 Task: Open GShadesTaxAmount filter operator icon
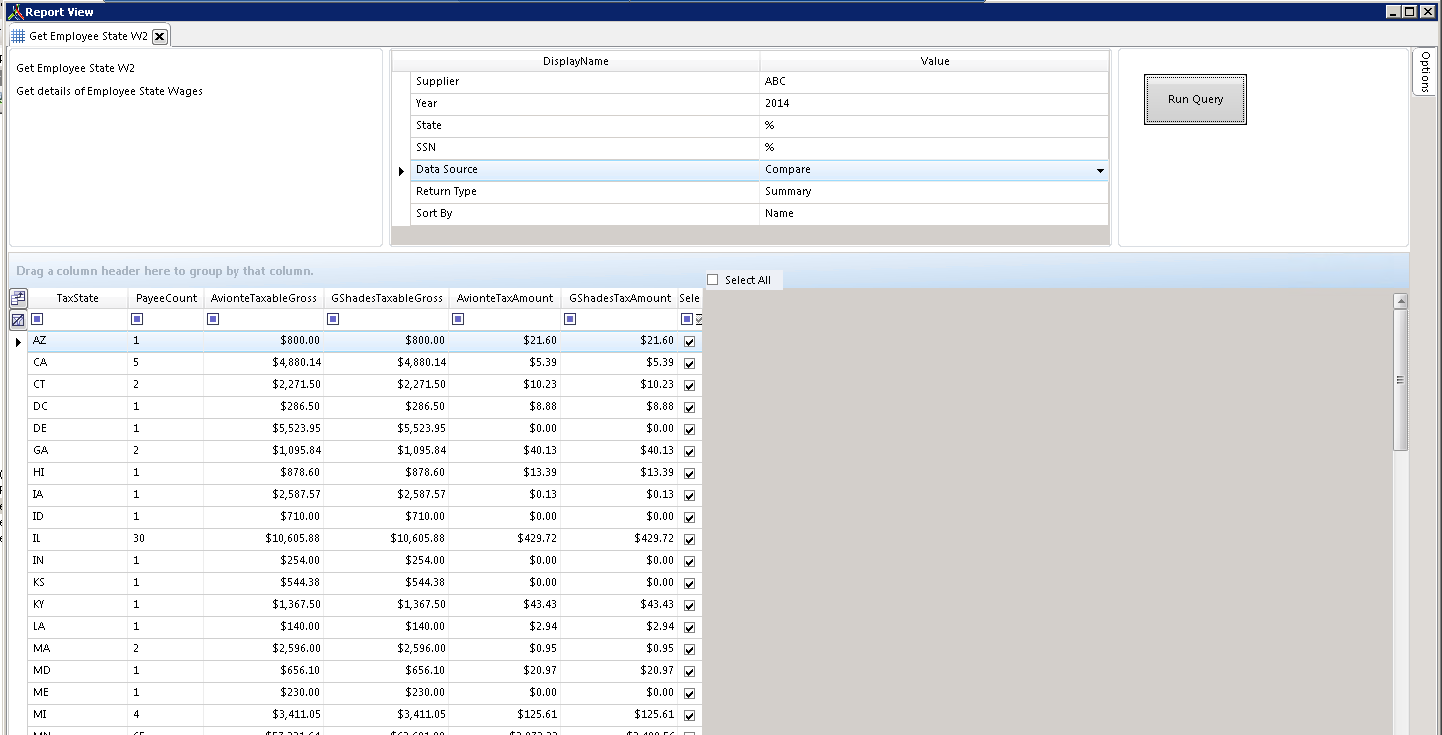pos(570,320)
